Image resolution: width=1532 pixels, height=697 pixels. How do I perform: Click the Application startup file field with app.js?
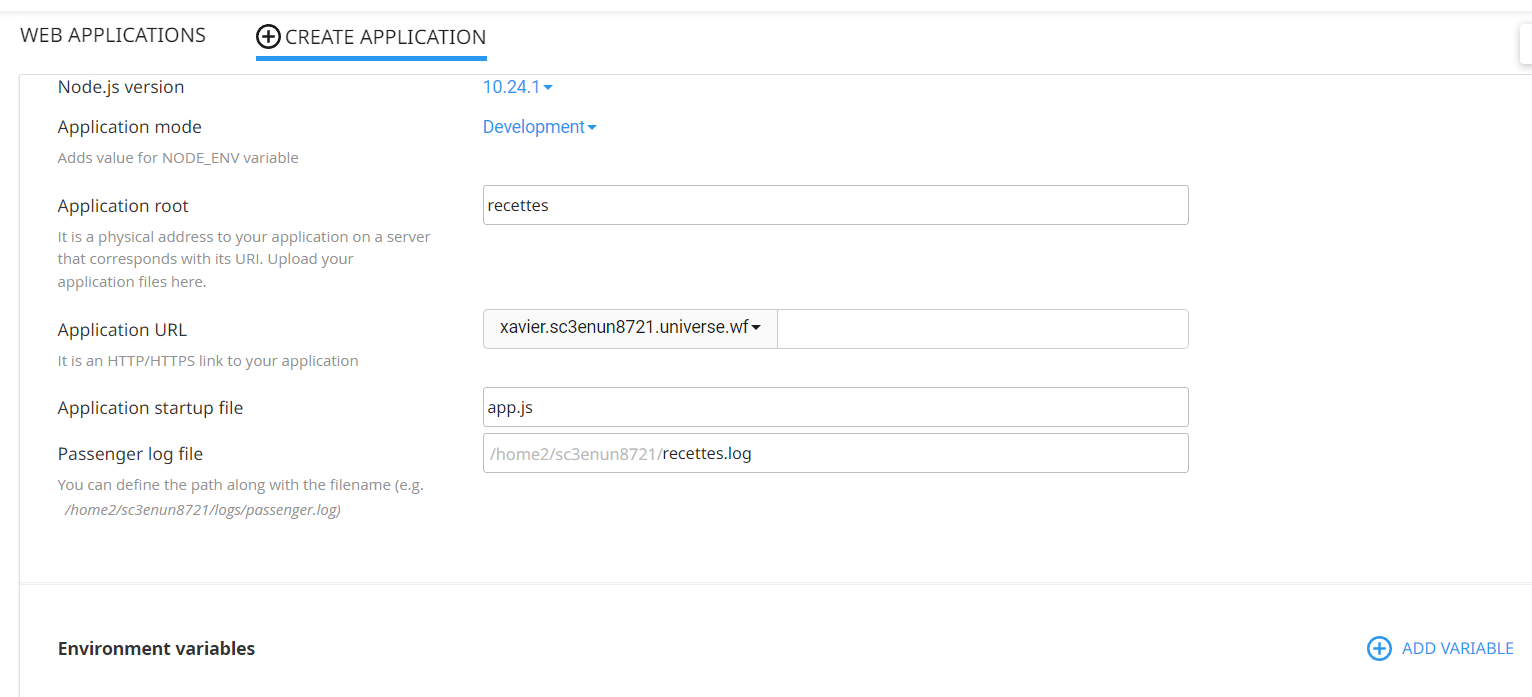835,407
